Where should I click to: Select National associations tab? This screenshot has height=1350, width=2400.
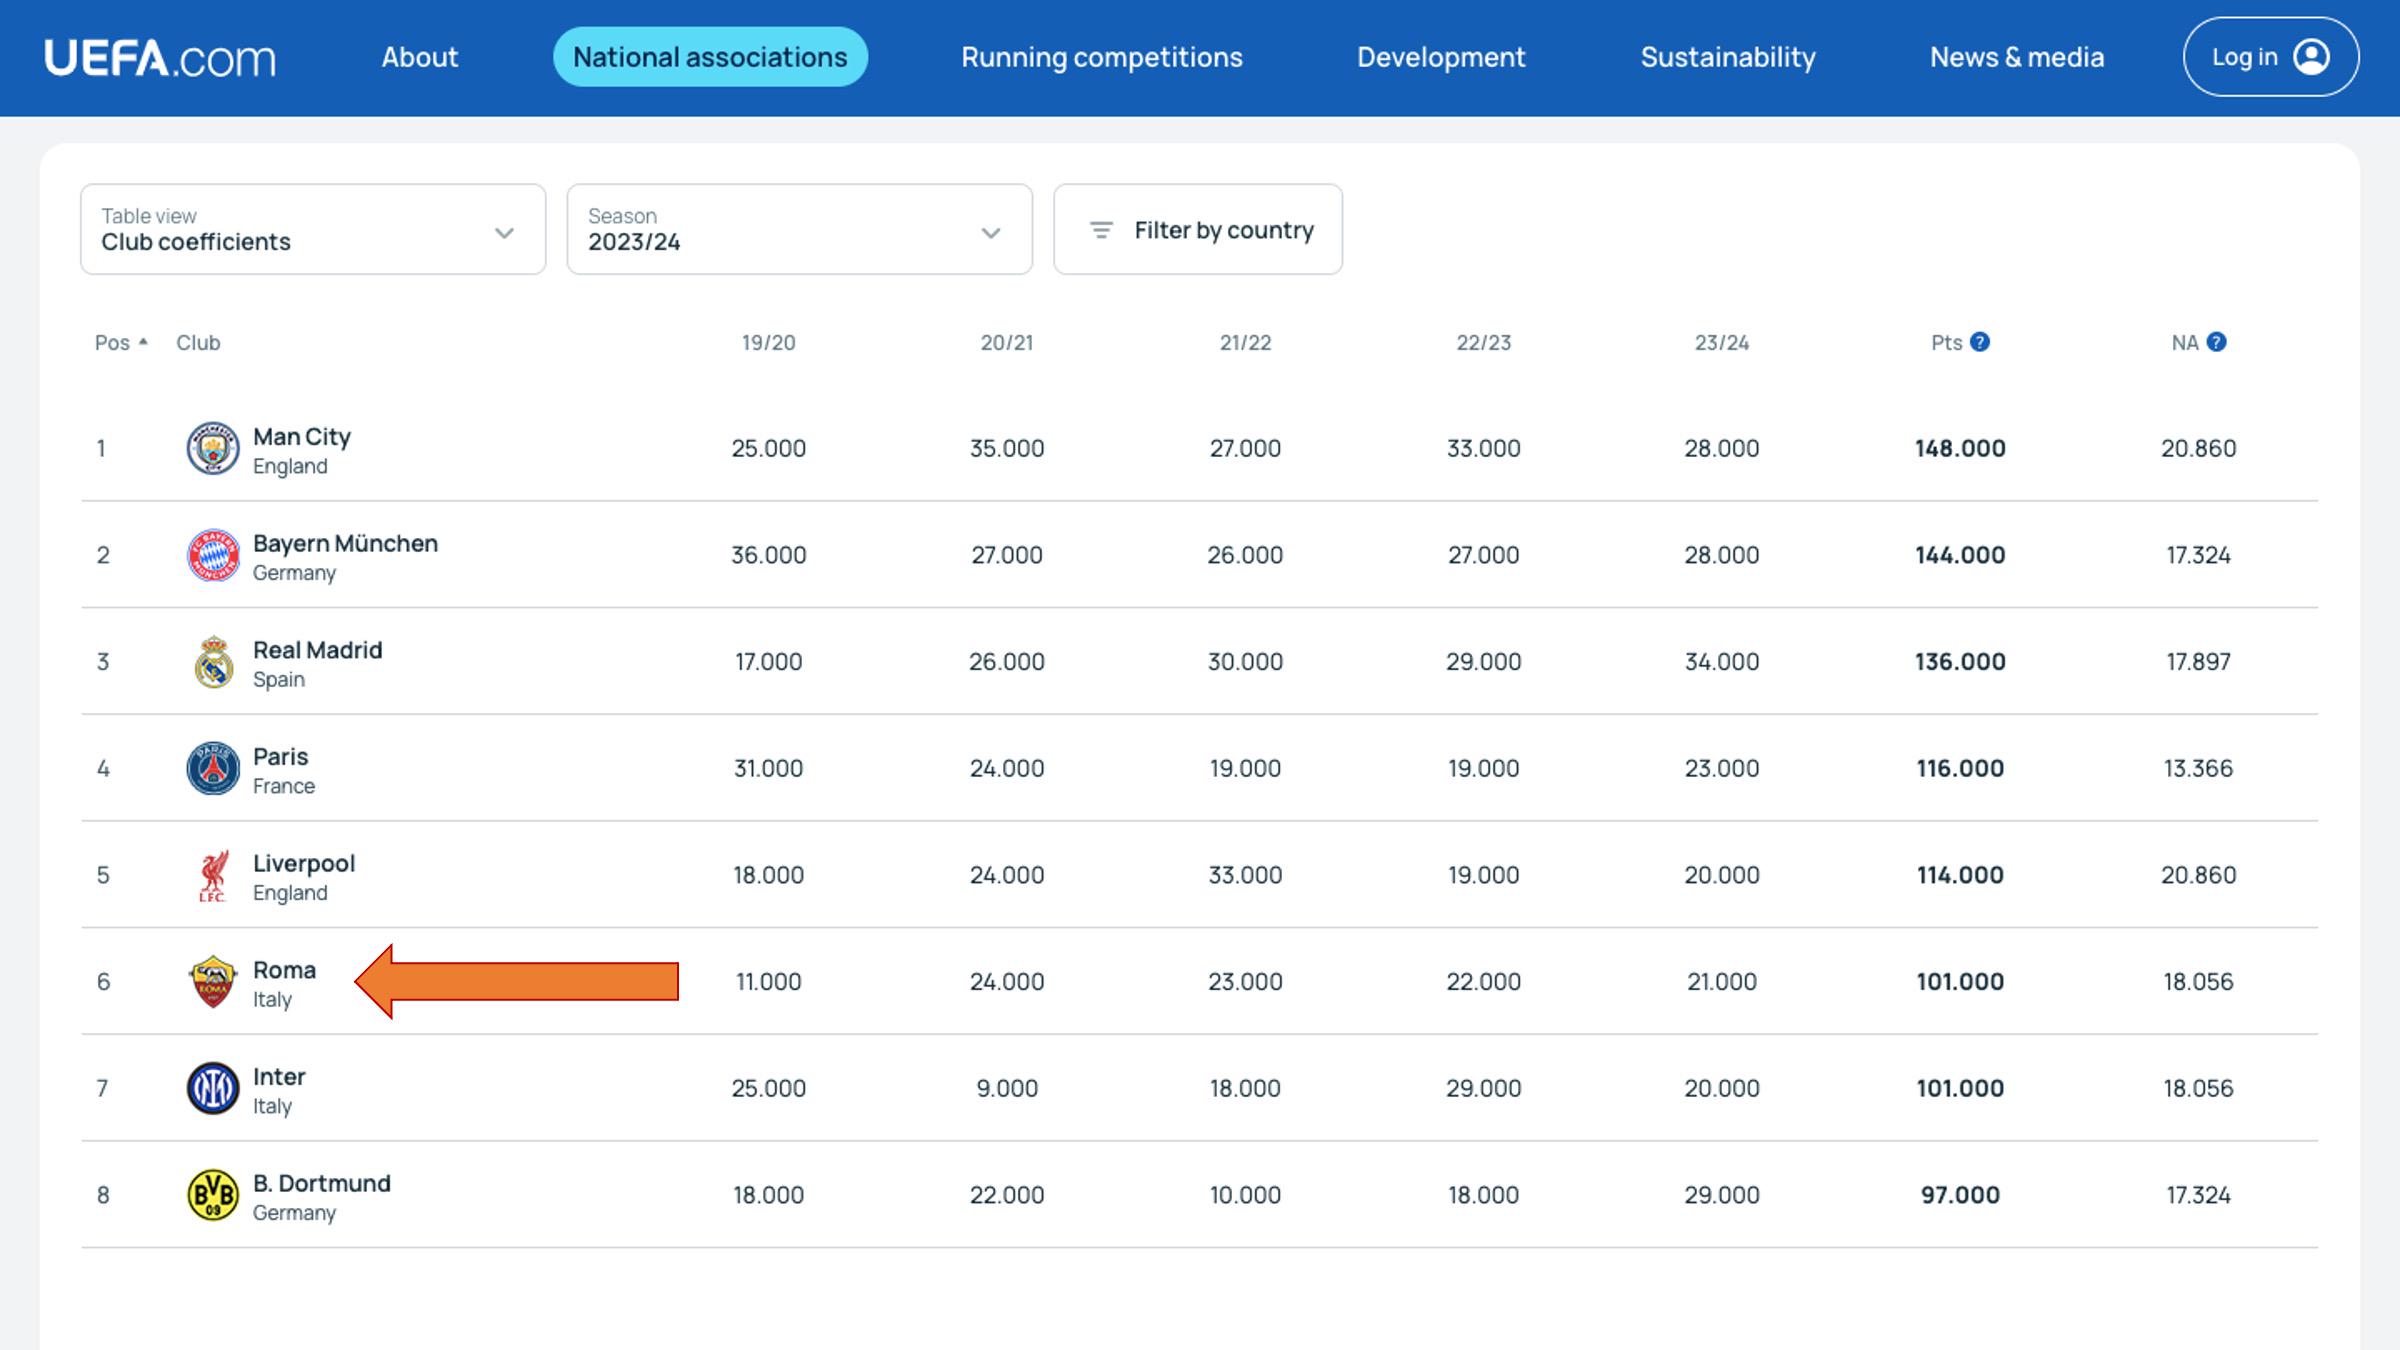point(710,57)
